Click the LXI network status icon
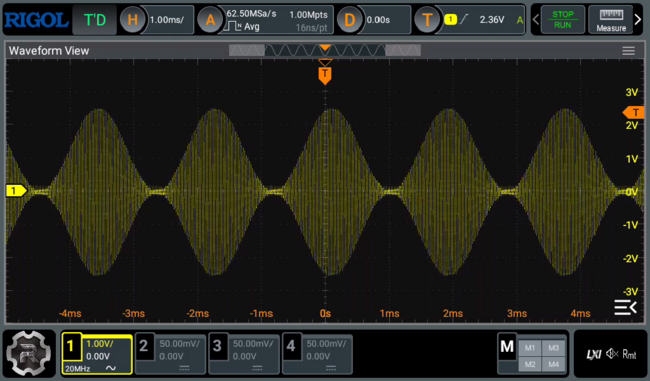Image resolution: width=650 pixels, height=381 pixels. tap(594, 354)
